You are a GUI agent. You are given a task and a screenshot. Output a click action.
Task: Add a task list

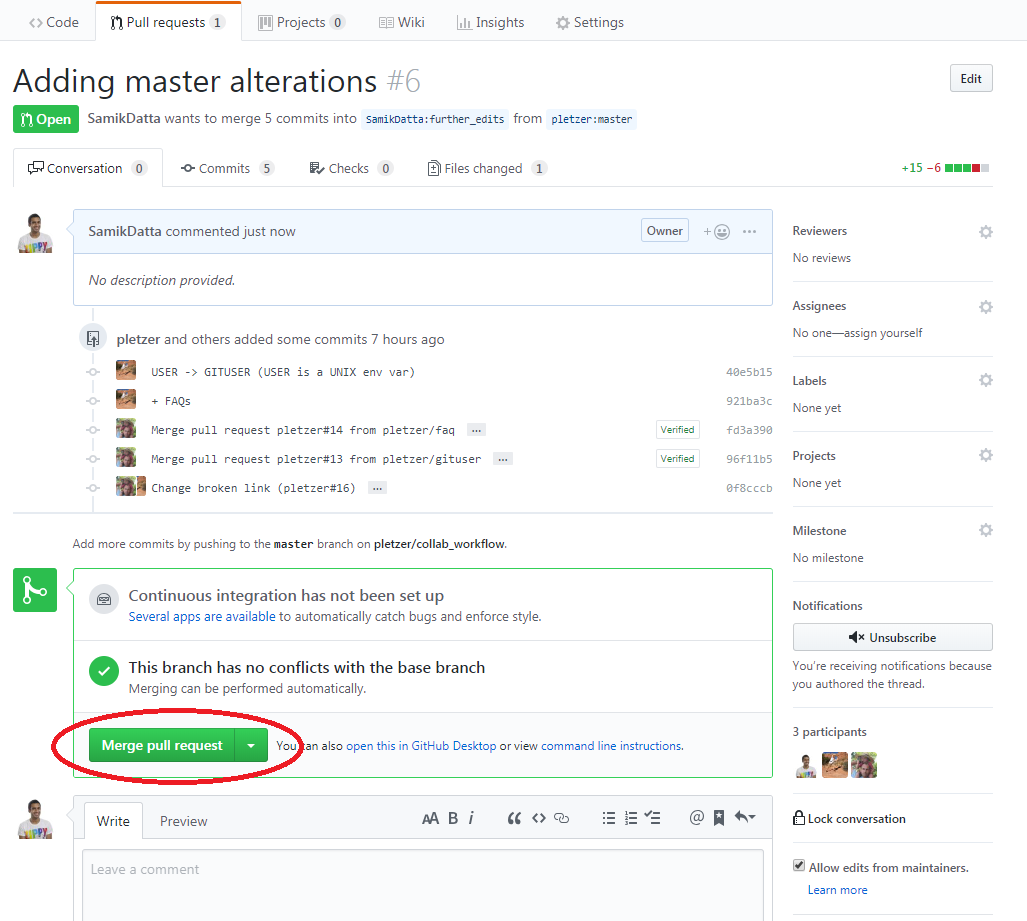[x=652, y=818]
